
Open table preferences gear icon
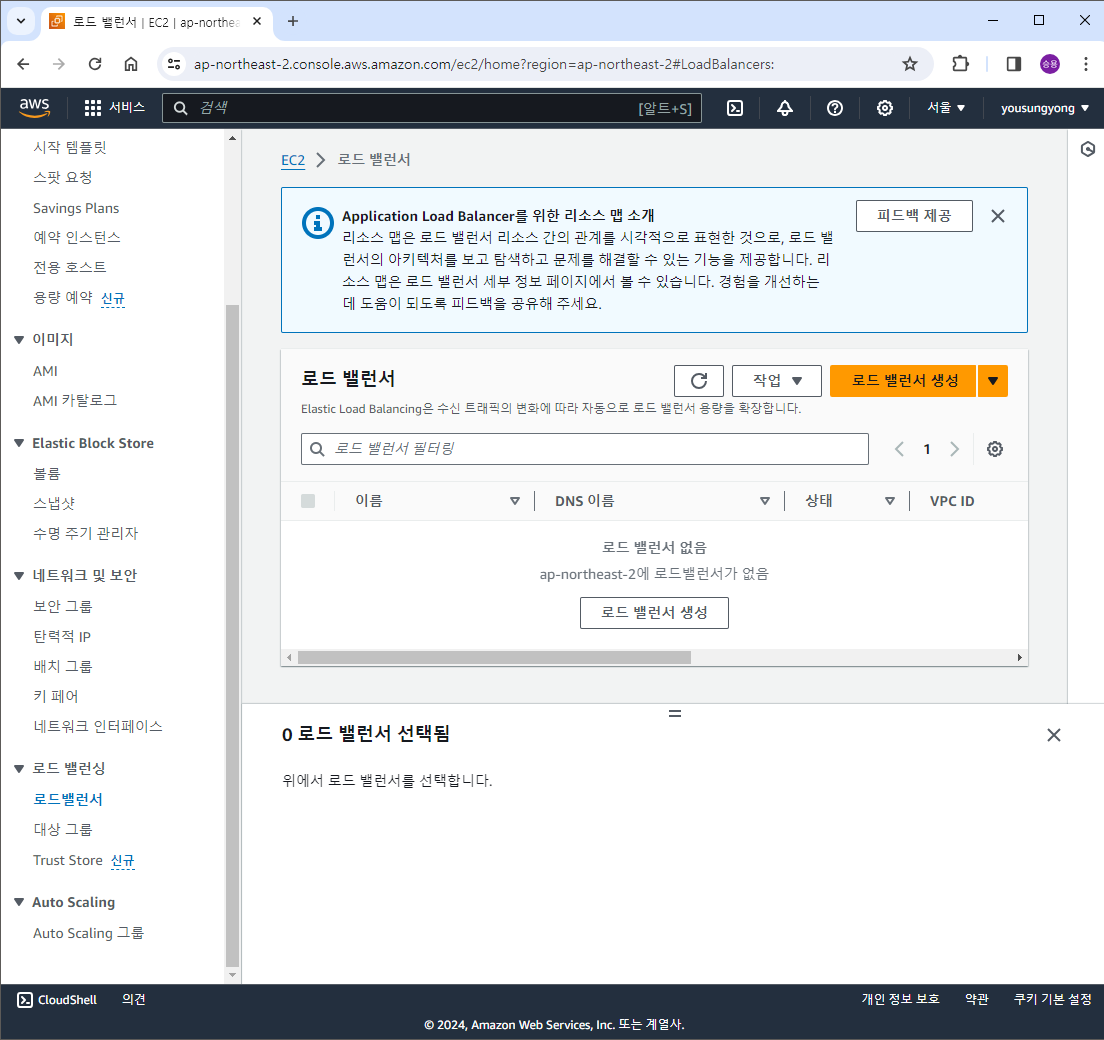pos(994,449)
